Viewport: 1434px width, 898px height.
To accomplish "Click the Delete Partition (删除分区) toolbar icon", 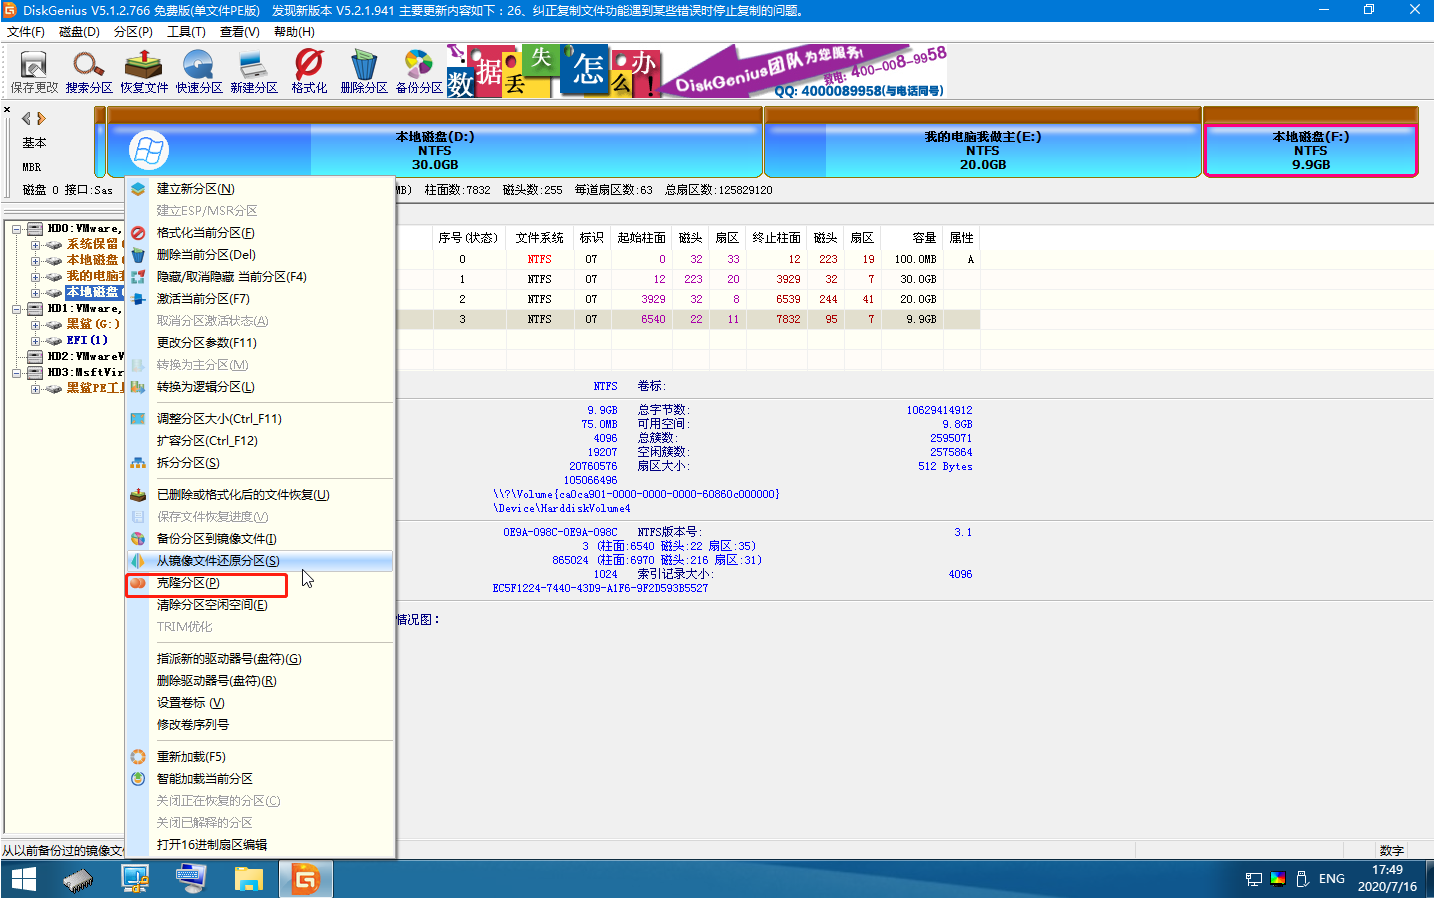I will coord(364,72).
